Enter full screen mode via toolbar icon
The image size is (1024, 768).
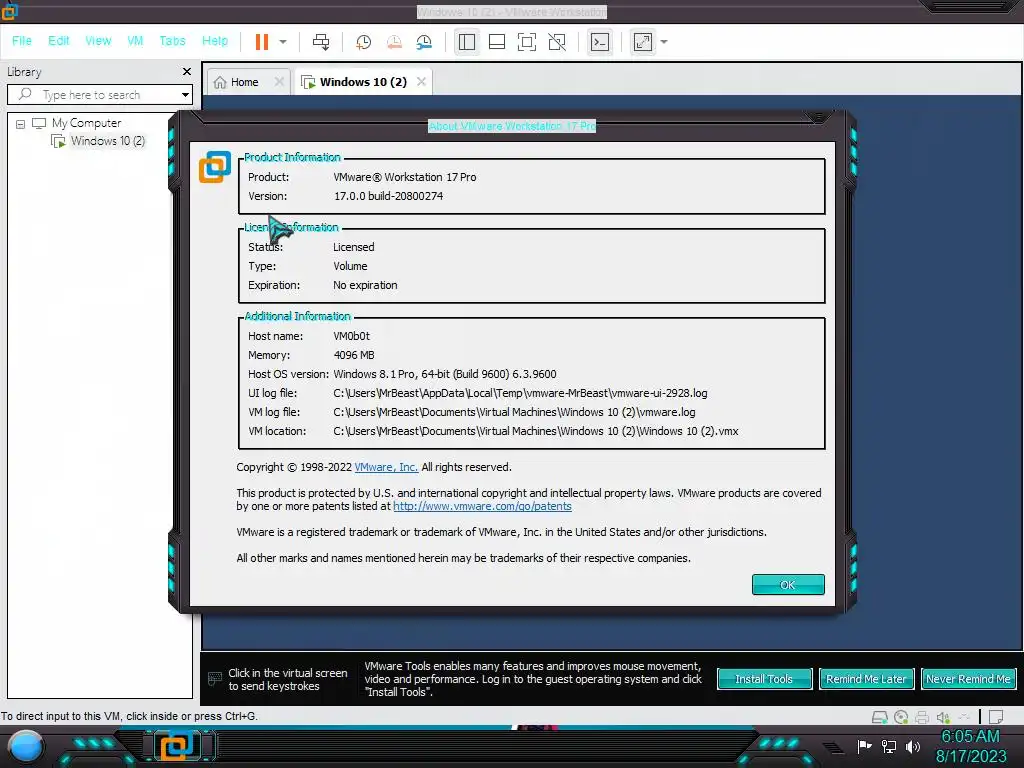[x=526, y=42]
